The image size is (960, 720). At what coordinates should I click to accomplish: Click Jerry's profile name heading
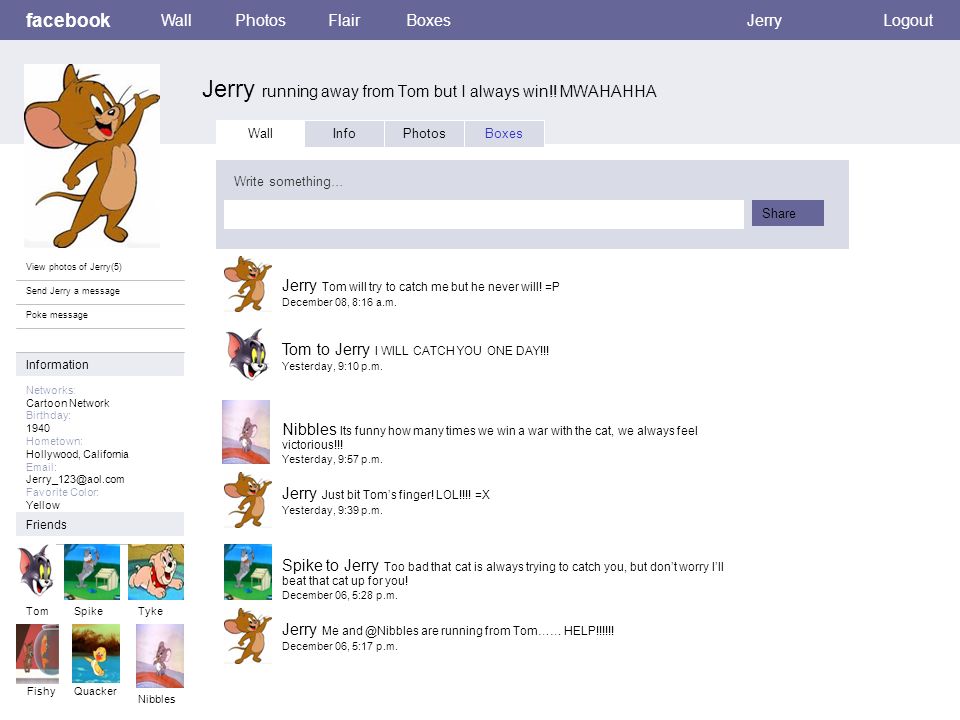[228, 89]
